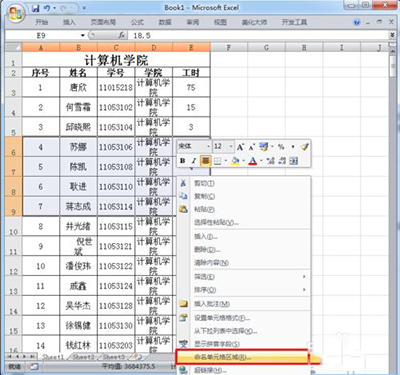
Task: Switch to 公式 ribbon tab
Action: 137,22
